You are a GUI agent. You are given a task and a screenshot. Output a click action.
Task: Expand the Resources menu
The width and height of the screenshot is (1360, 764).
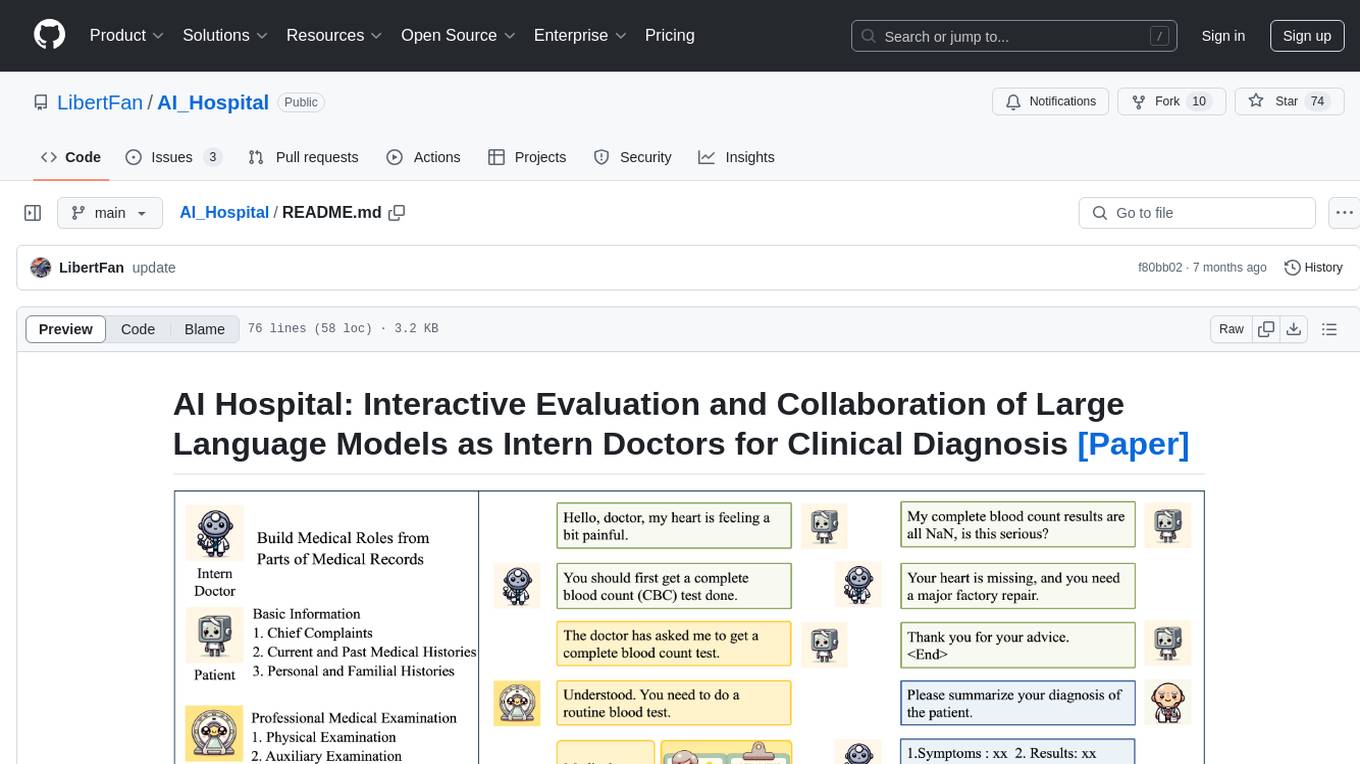point(334,35)
